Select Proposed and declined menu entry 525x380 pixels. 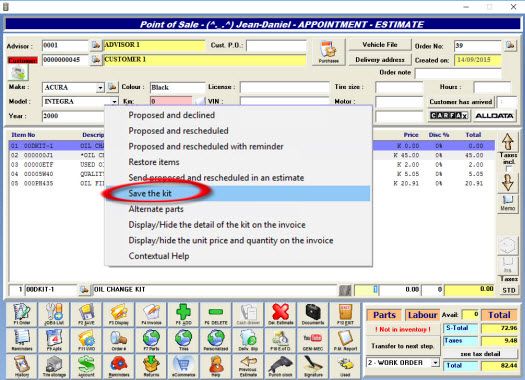172,115
